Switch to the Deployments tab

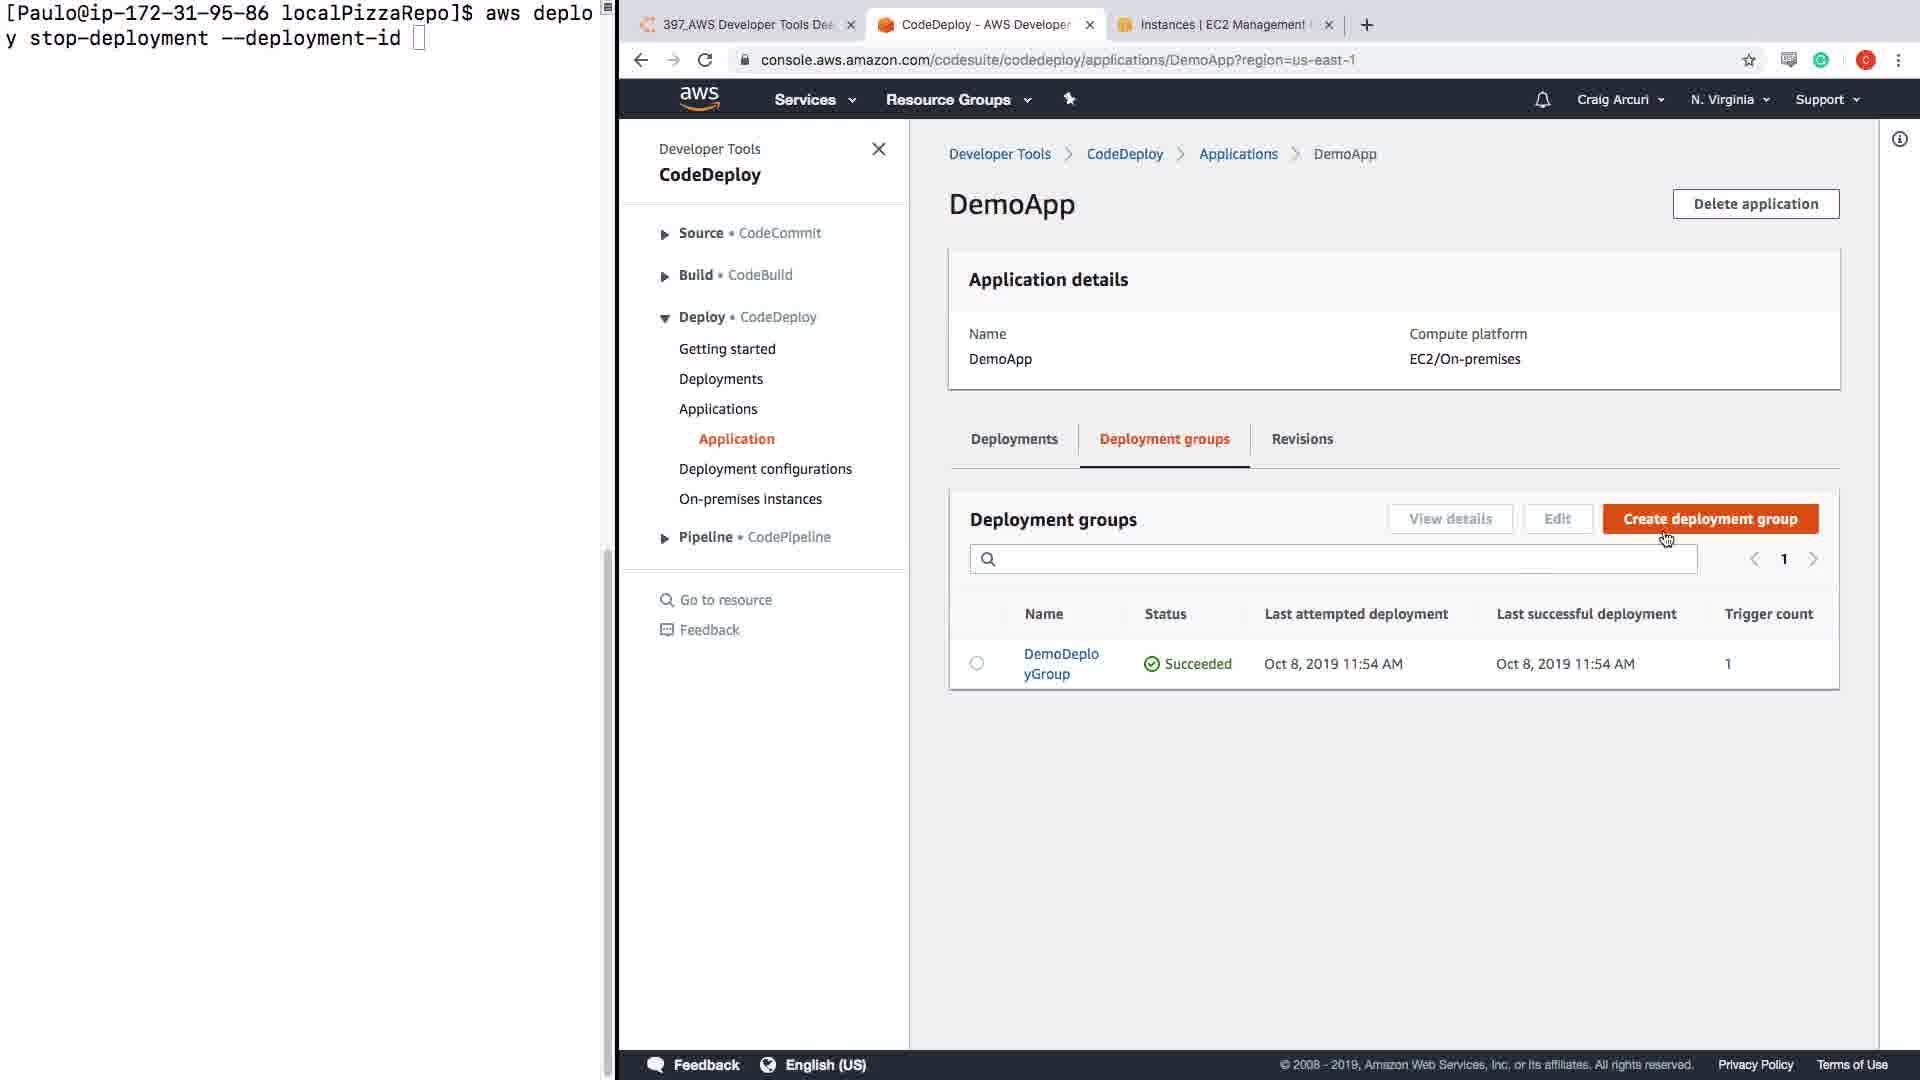coord(1013,439)
